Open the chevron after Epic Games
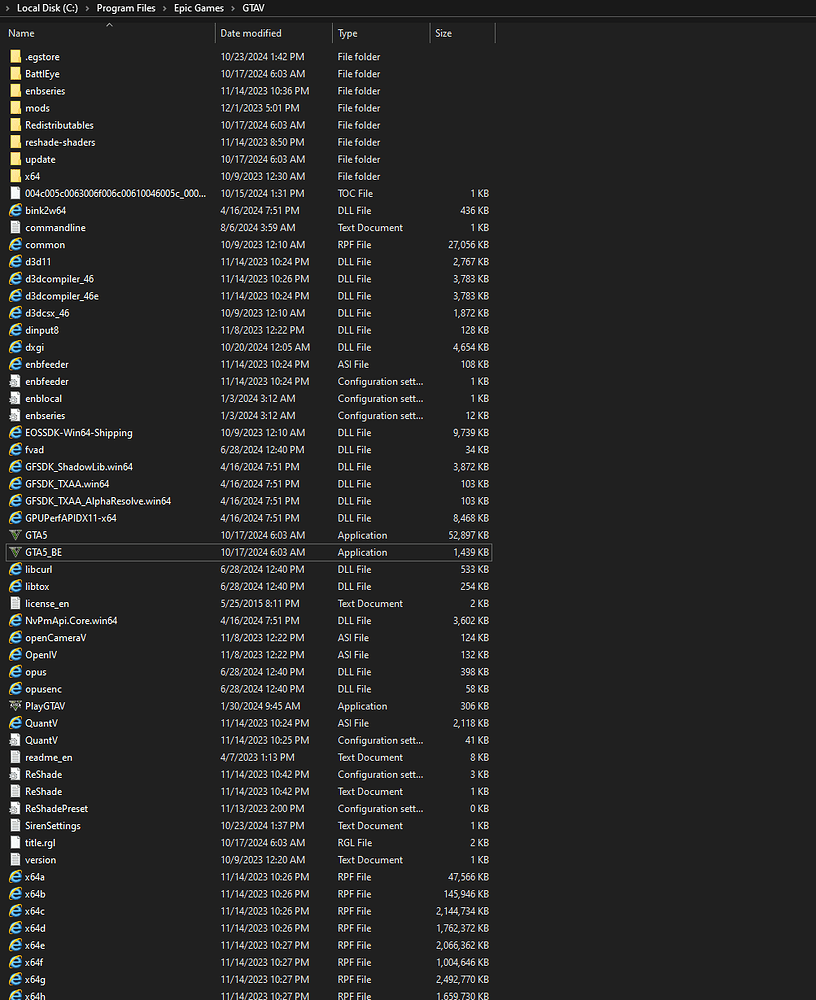Screen dimensions: 816x1000 [233, 8]
